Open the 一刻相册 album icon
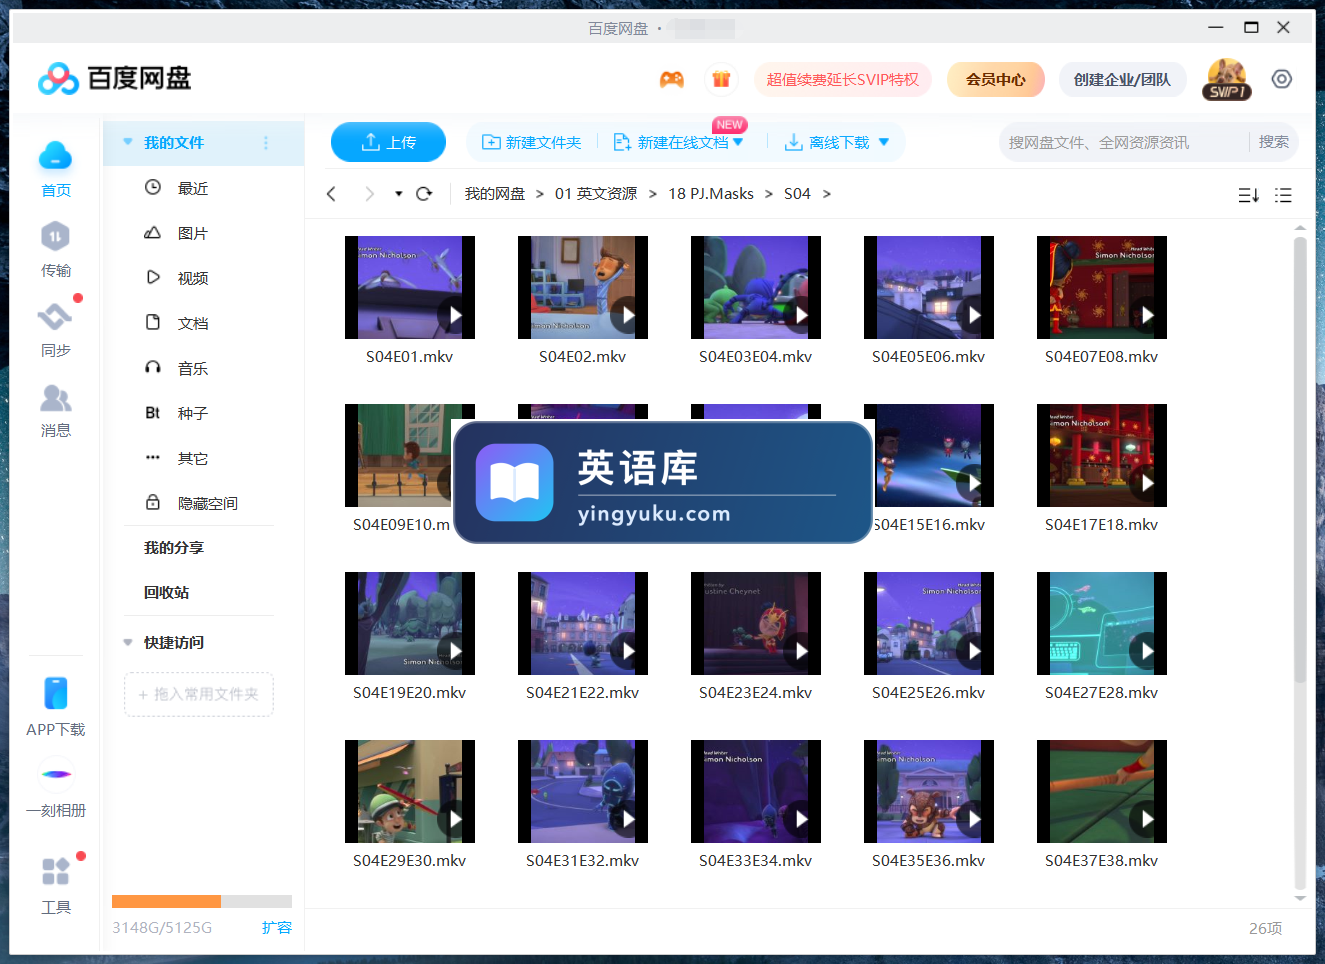 56,774
